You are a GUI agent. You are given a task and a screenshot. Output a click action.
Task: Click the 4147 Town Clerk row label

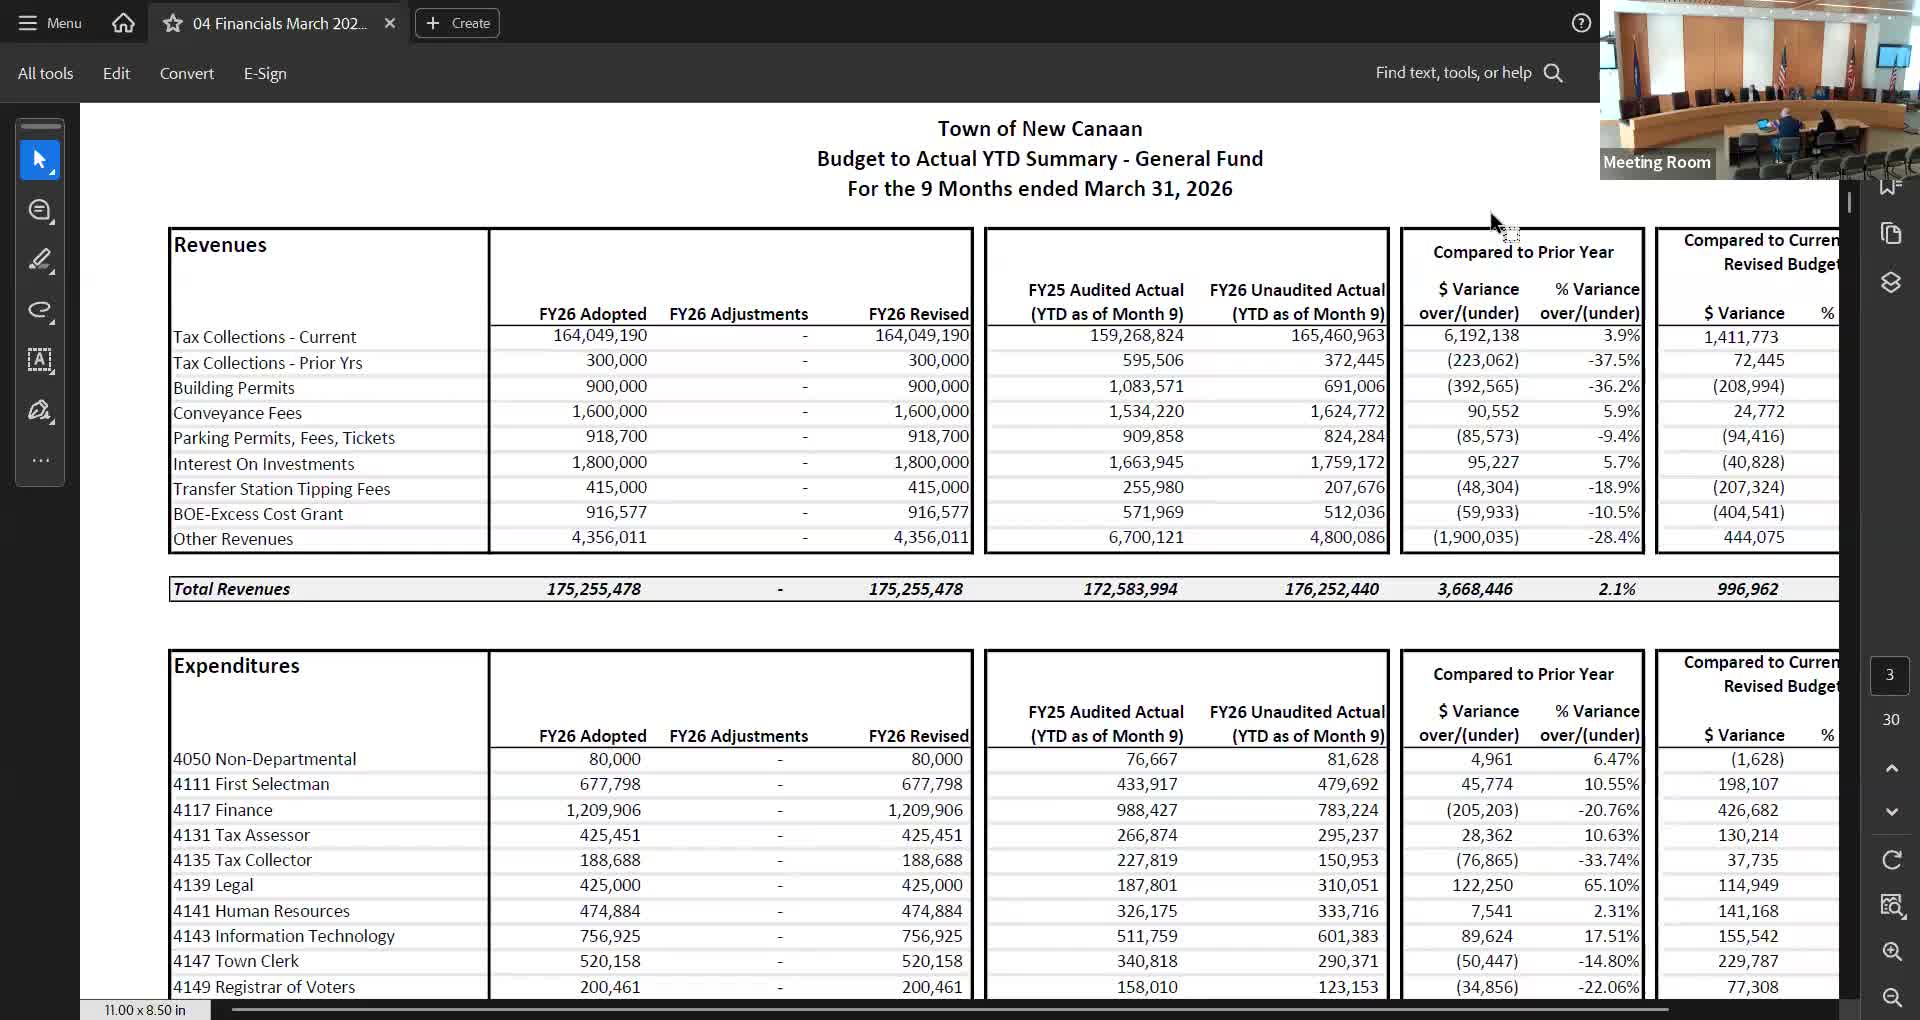click(235, 961)
